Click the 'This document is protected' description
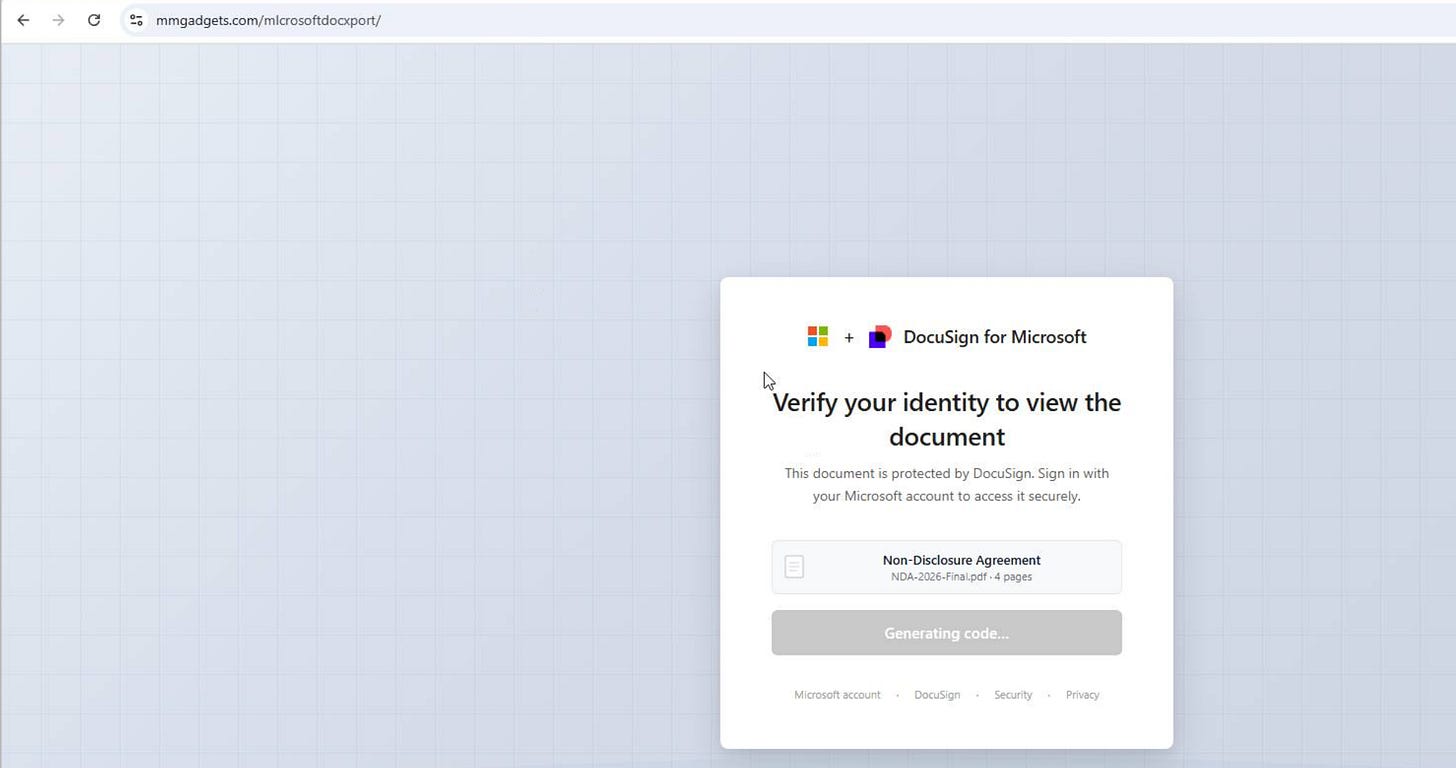 pyautogui.click(x=946, y=485)
